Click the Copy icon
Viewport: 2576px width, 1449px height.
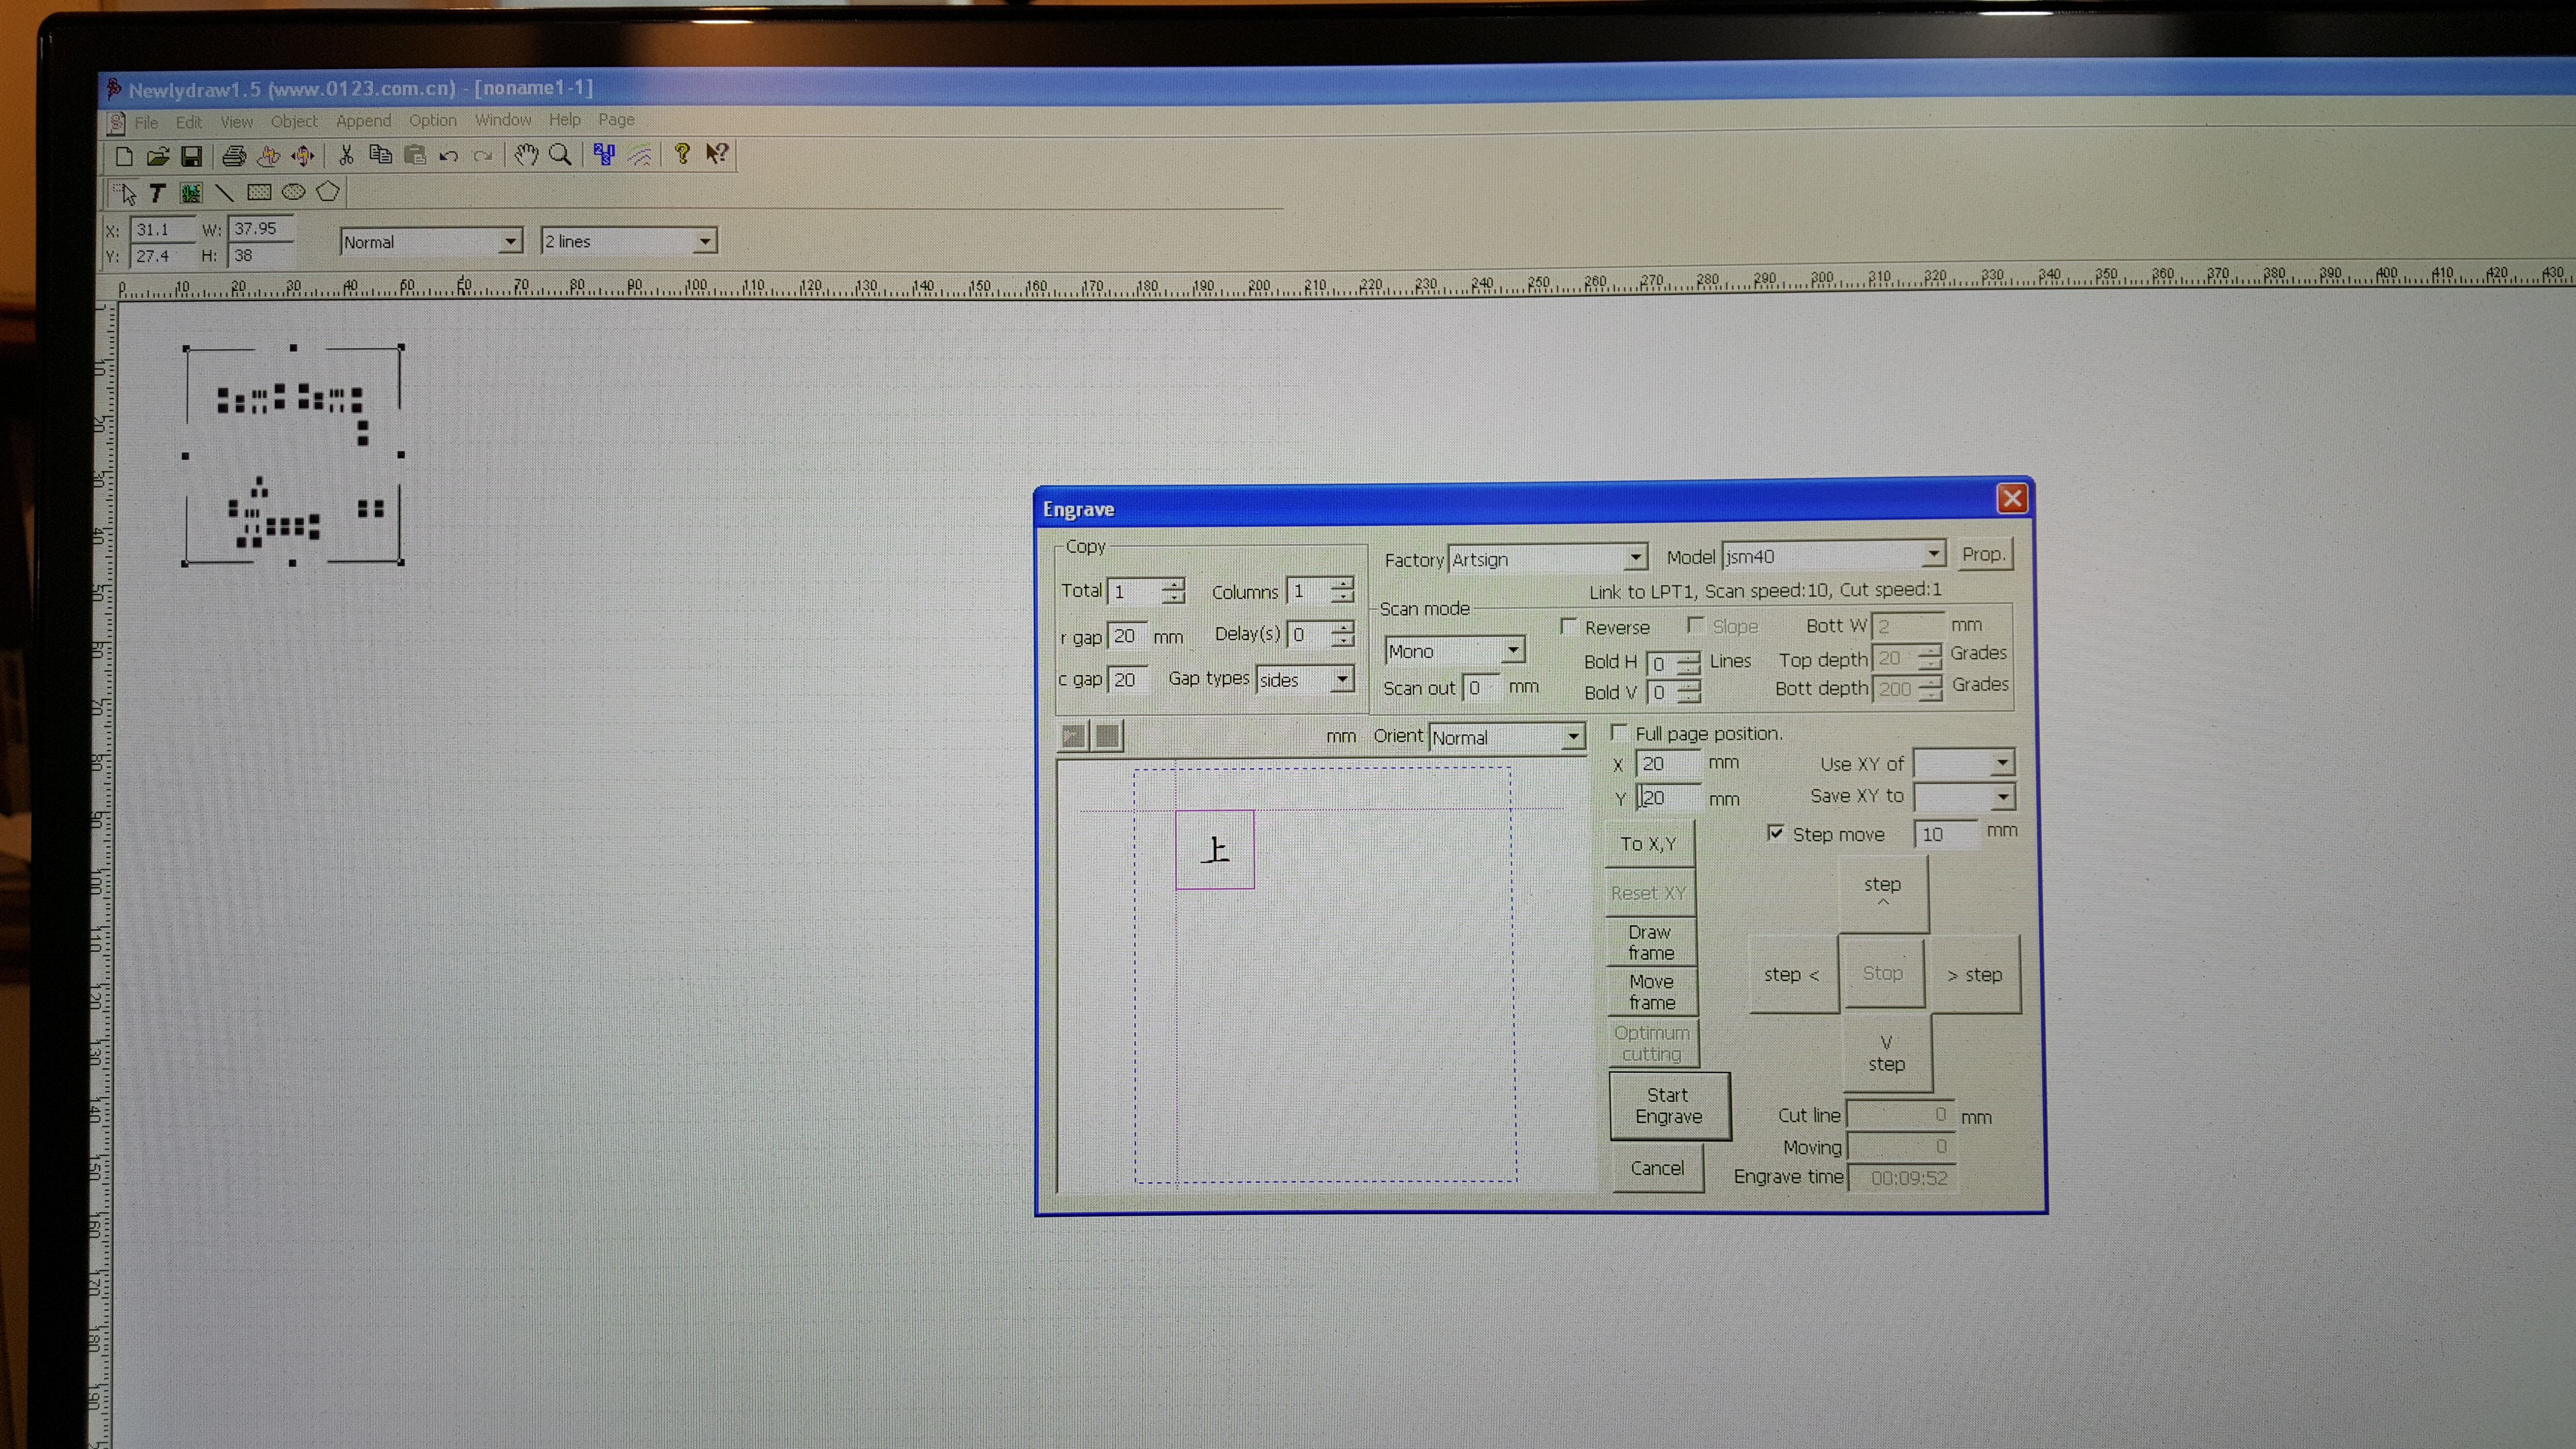pos(380,155)
